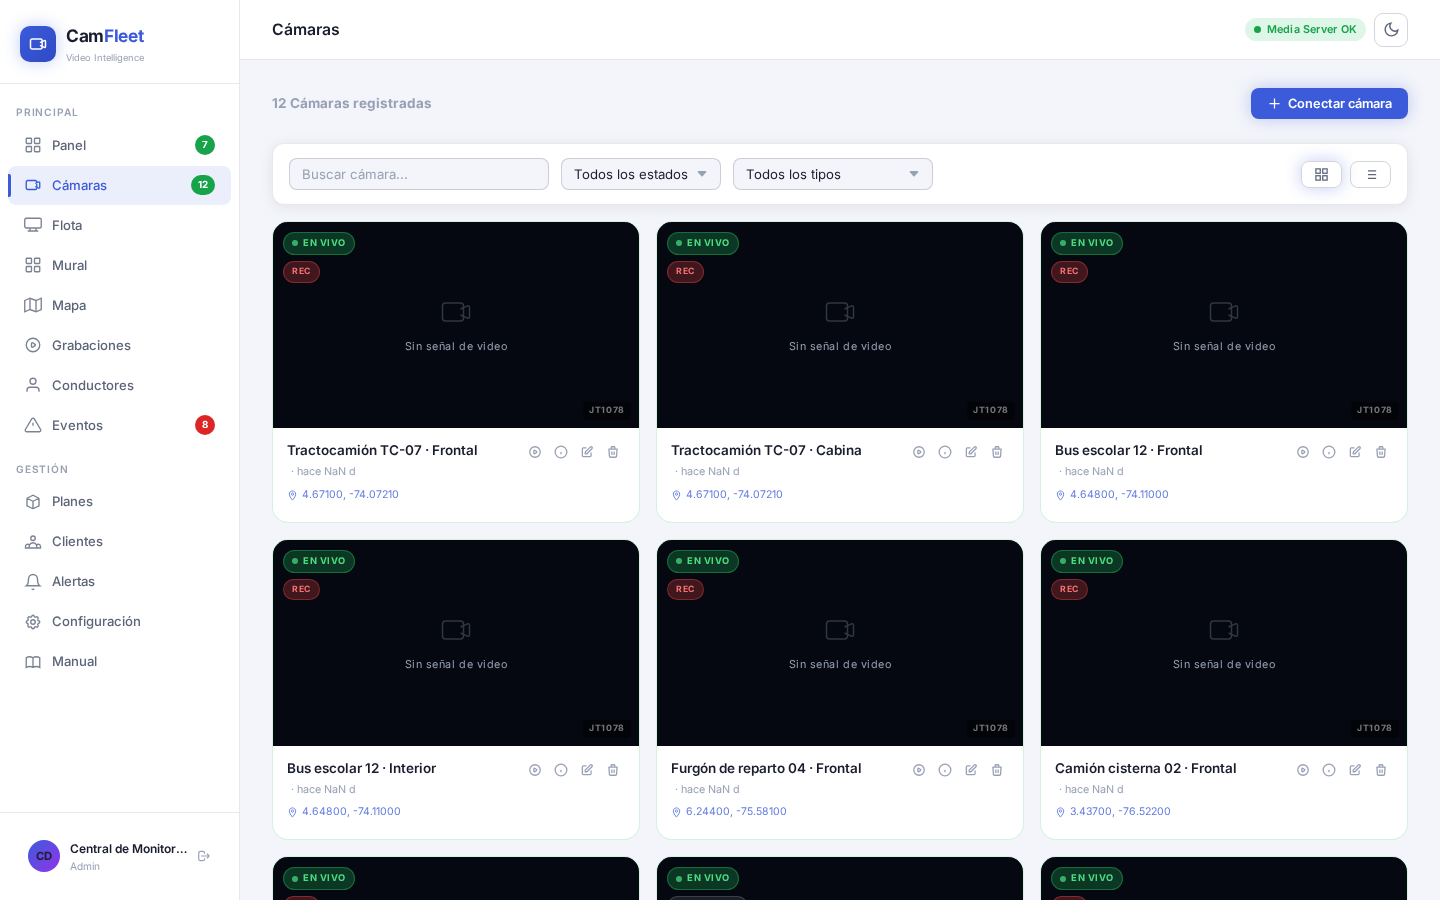This screenshot has width=1440, height=900.
Task: Delete Tractocamión TC-07 Frontal camera with trash icon
Action: coord(613,452)
